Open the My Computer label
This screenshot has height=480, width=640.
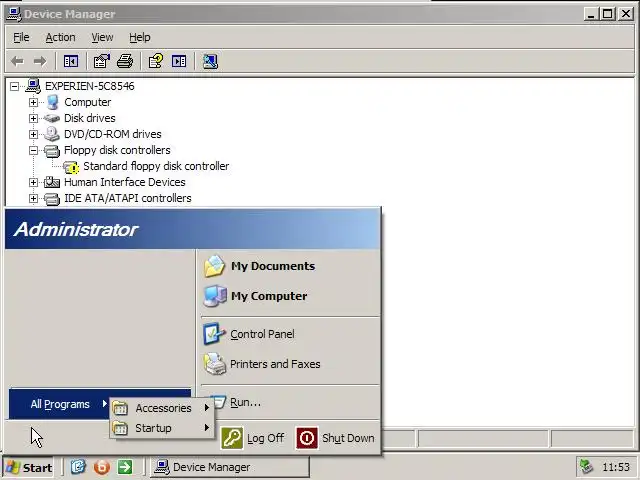click(269, 296)
